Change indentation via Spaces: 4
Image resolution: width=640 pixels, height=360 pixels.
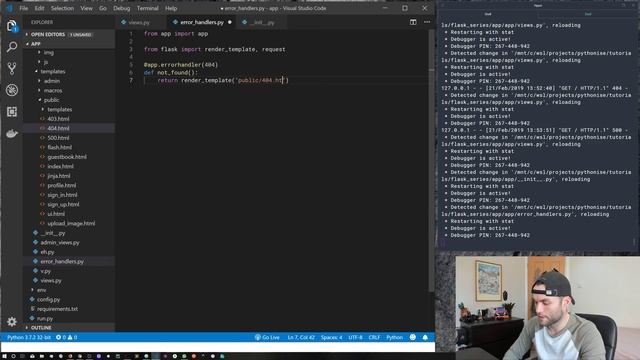(331, 338)
